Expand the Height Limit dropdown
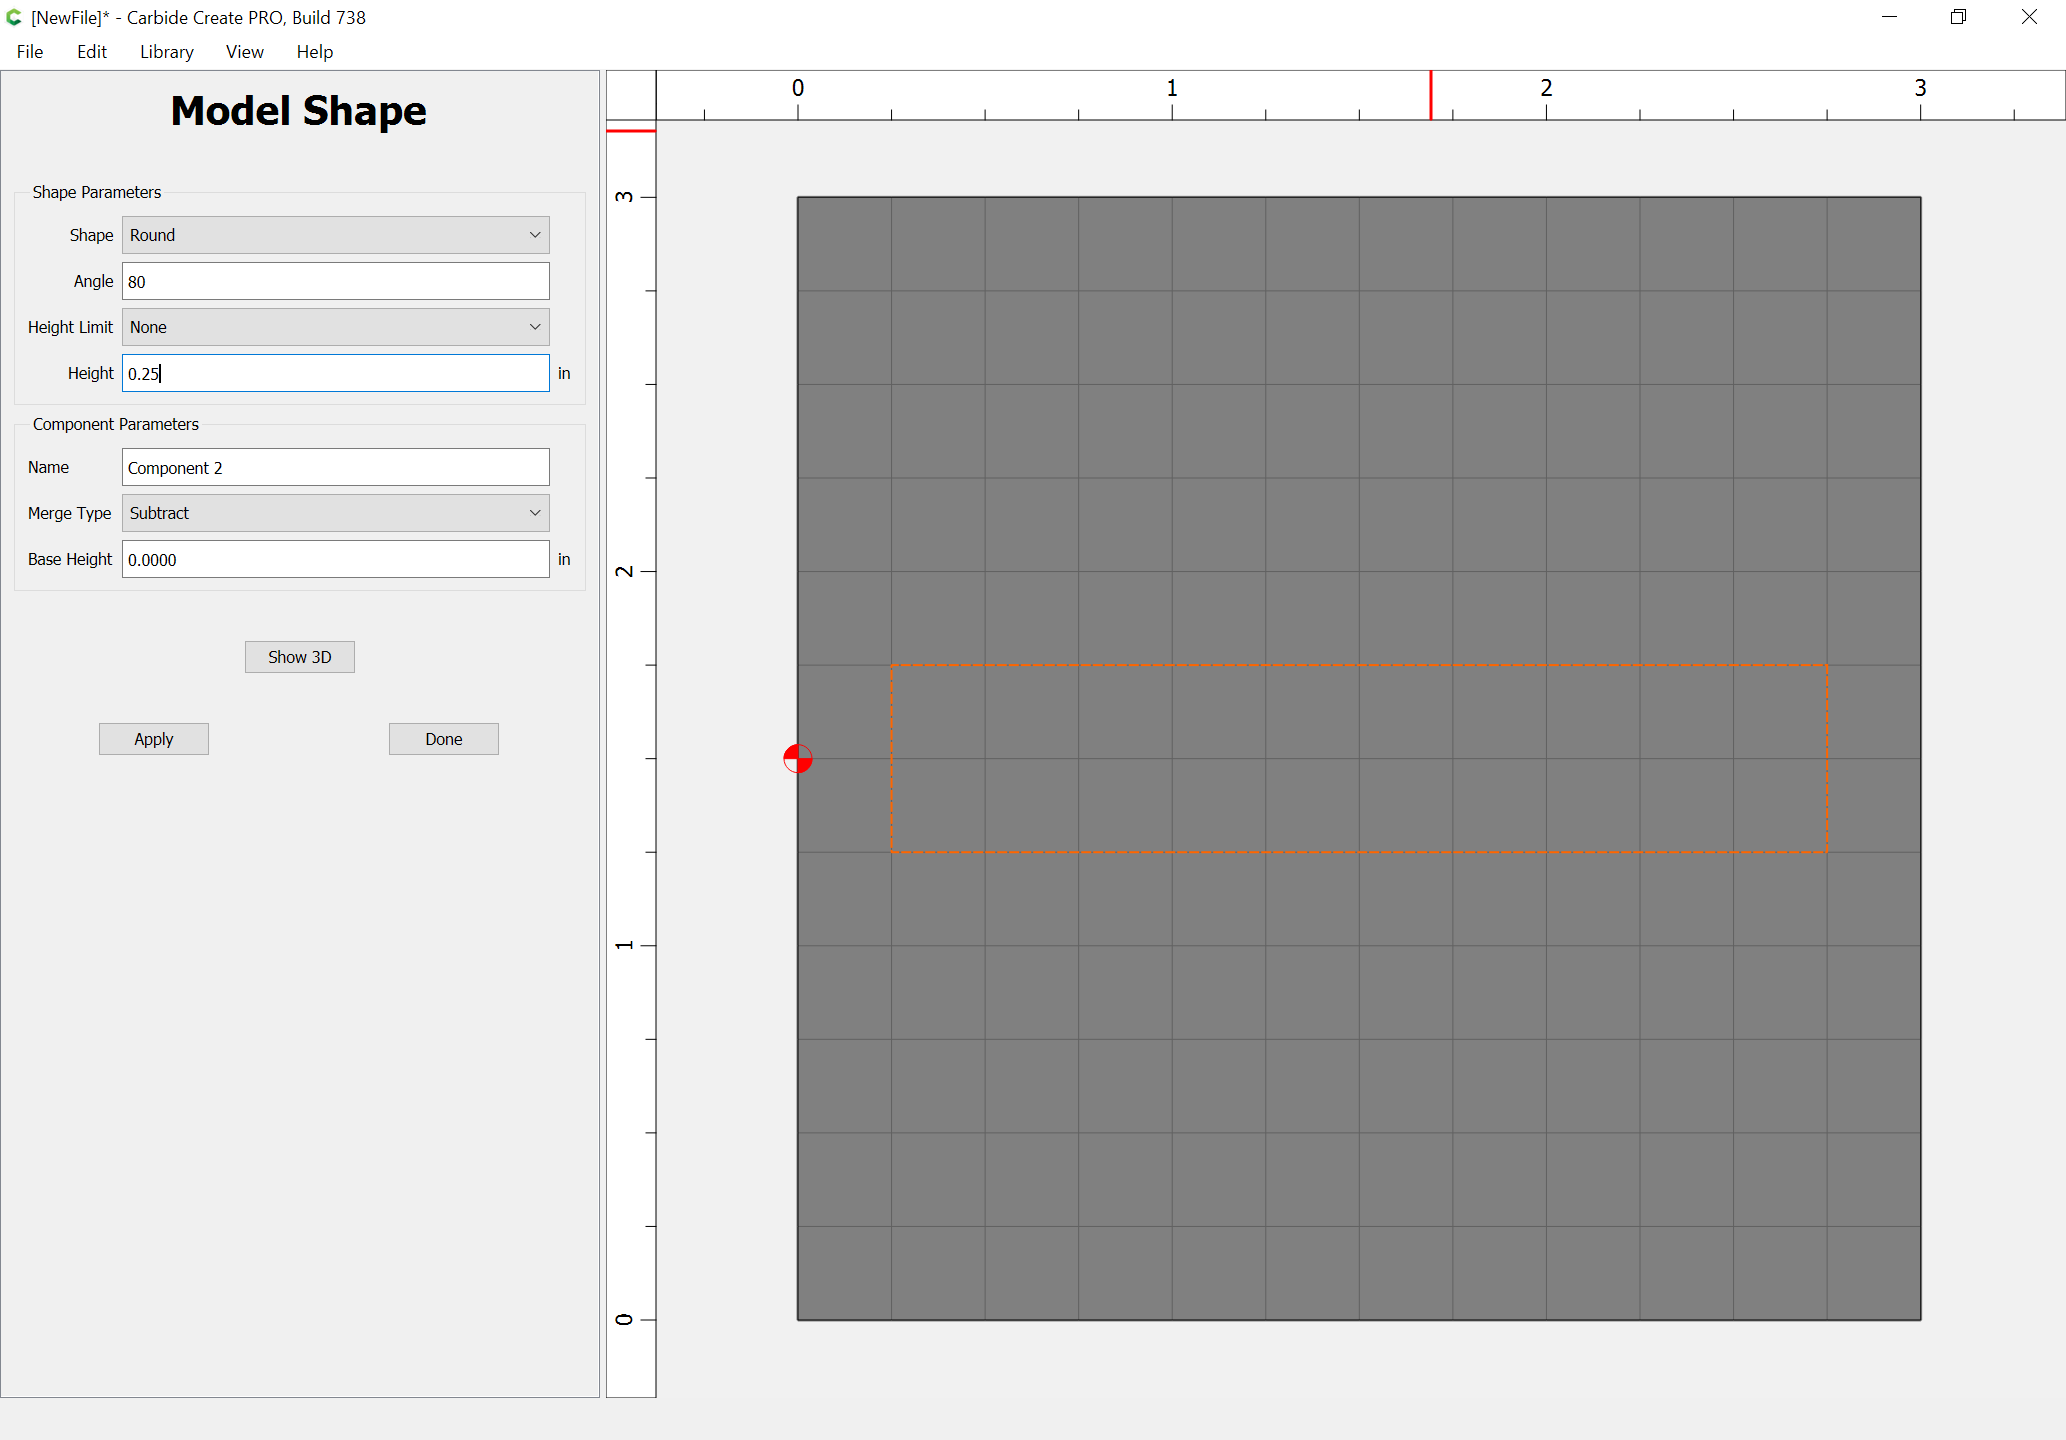2066x1440 pixels. [336, 327]
